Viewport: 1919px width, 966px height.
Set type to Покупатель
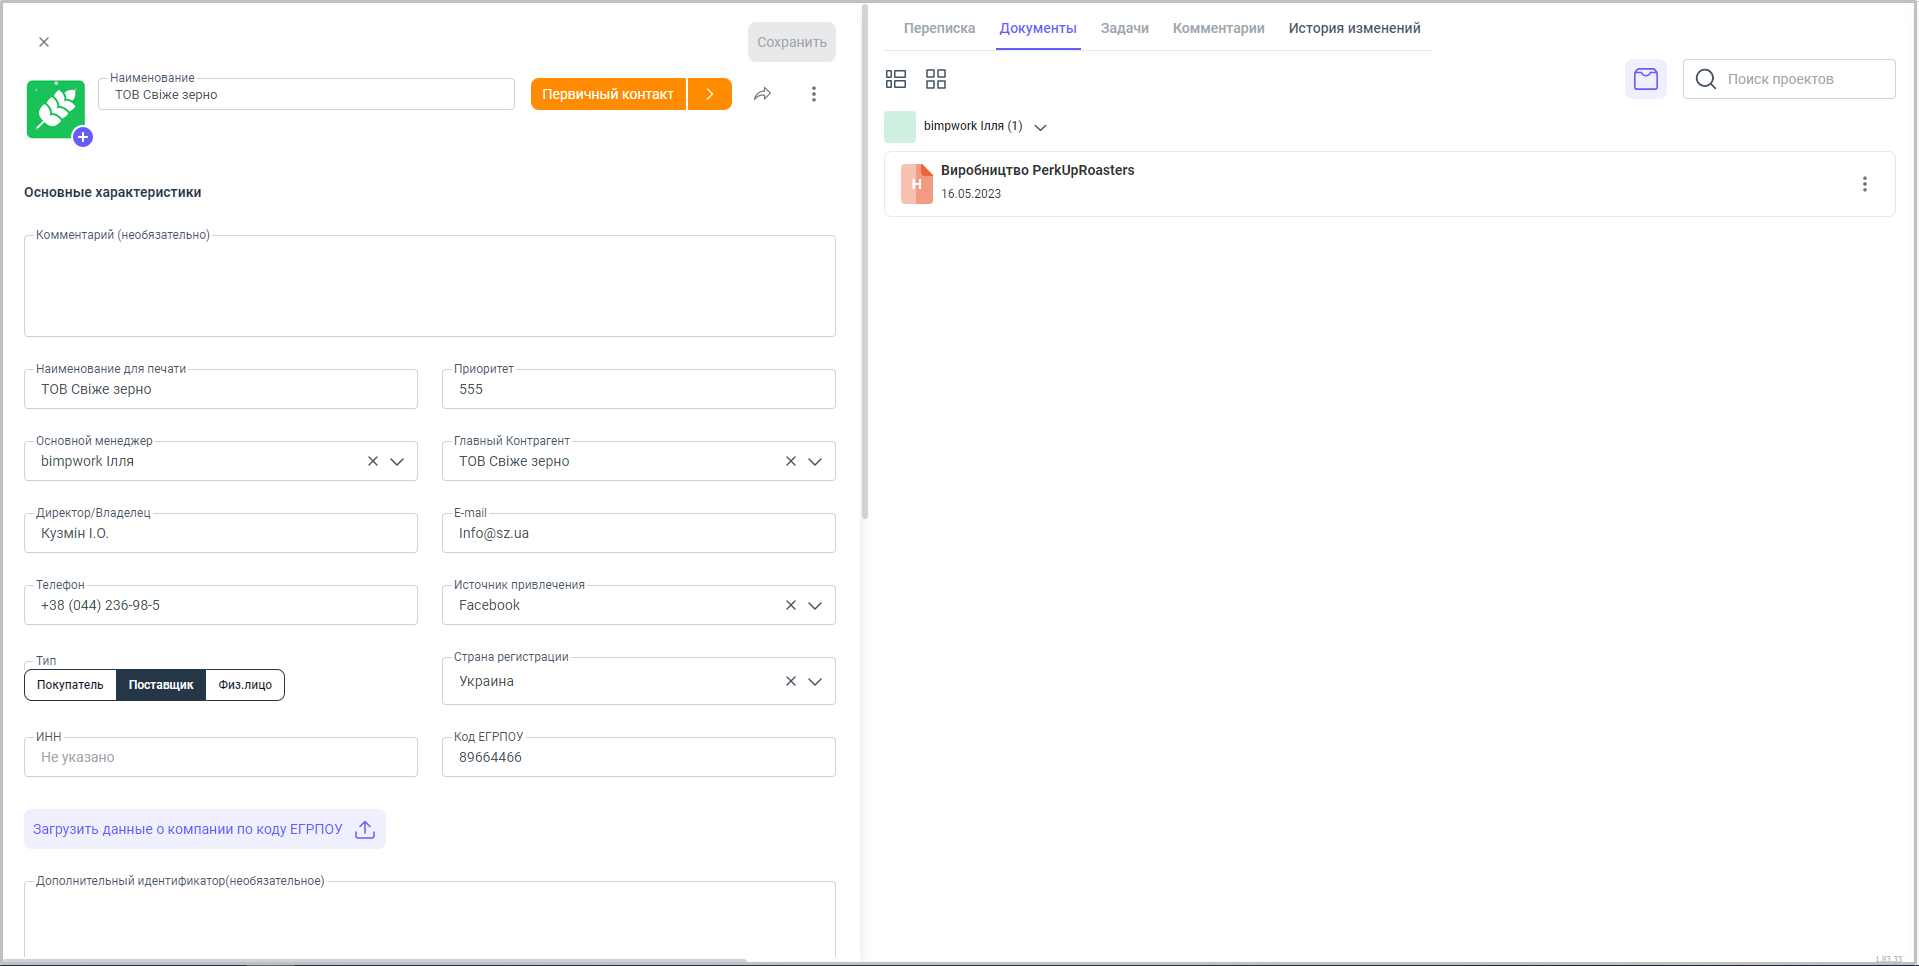coord(70,685)
